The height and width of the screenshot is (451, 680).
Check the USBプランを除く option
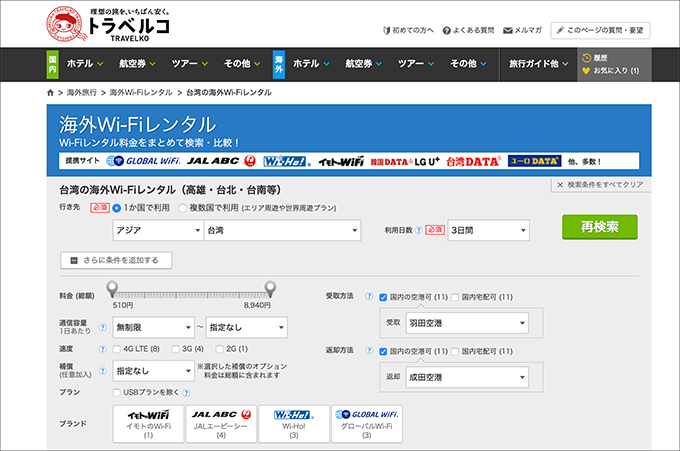tap(117, 392)
